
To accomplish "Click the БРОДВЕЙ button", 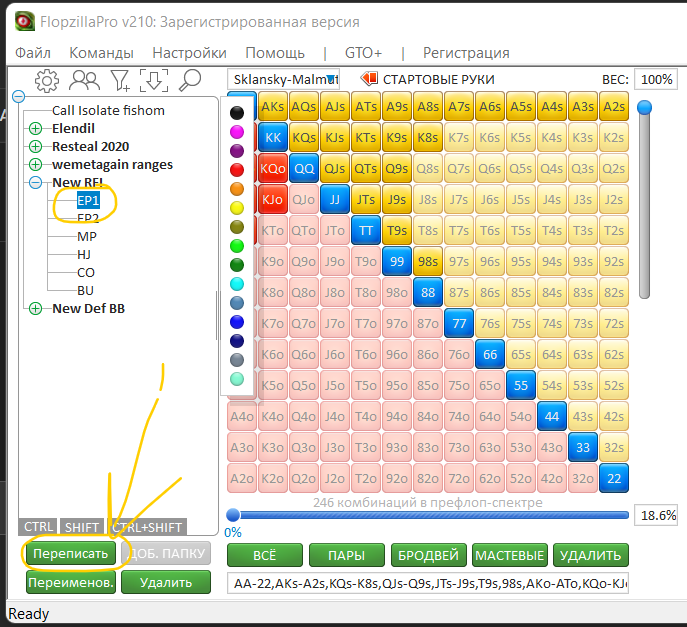I will point(428,555).
